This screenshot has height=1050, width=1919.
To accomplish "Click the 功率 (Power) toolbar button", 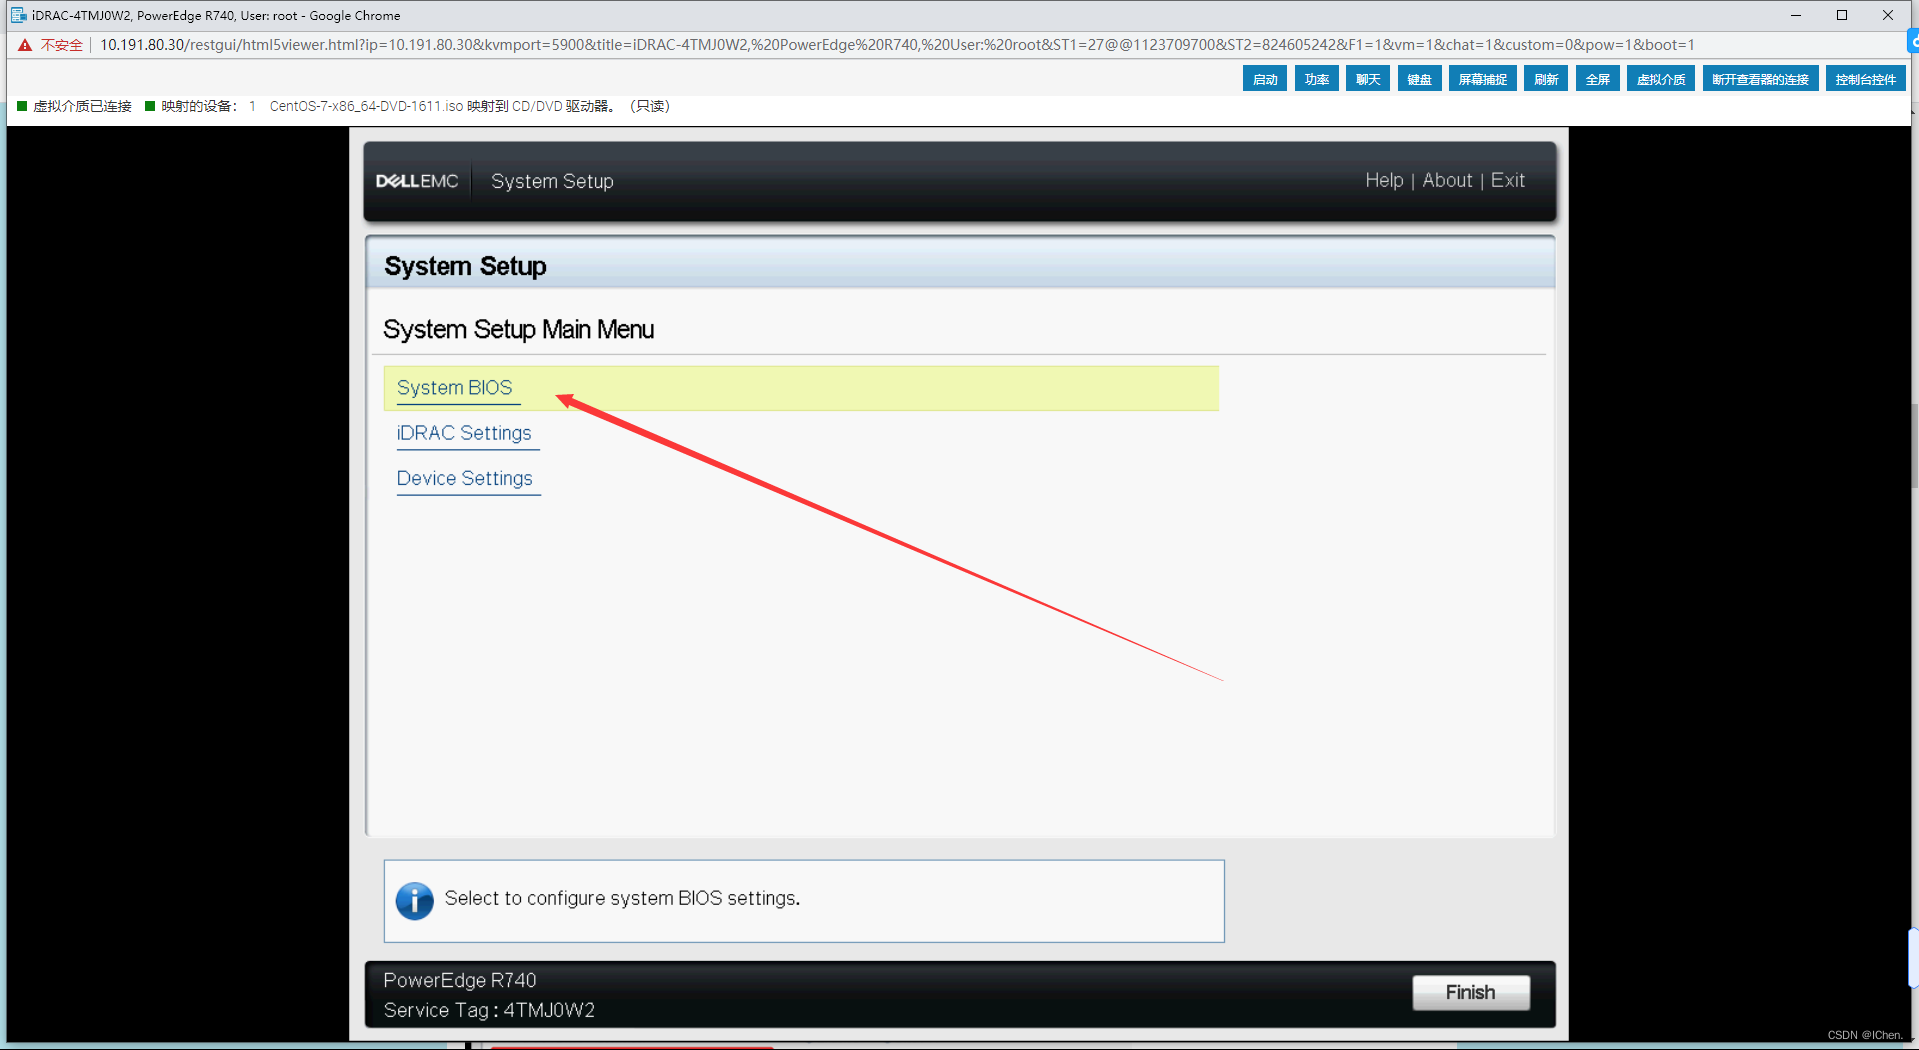I will point(1316,79).
